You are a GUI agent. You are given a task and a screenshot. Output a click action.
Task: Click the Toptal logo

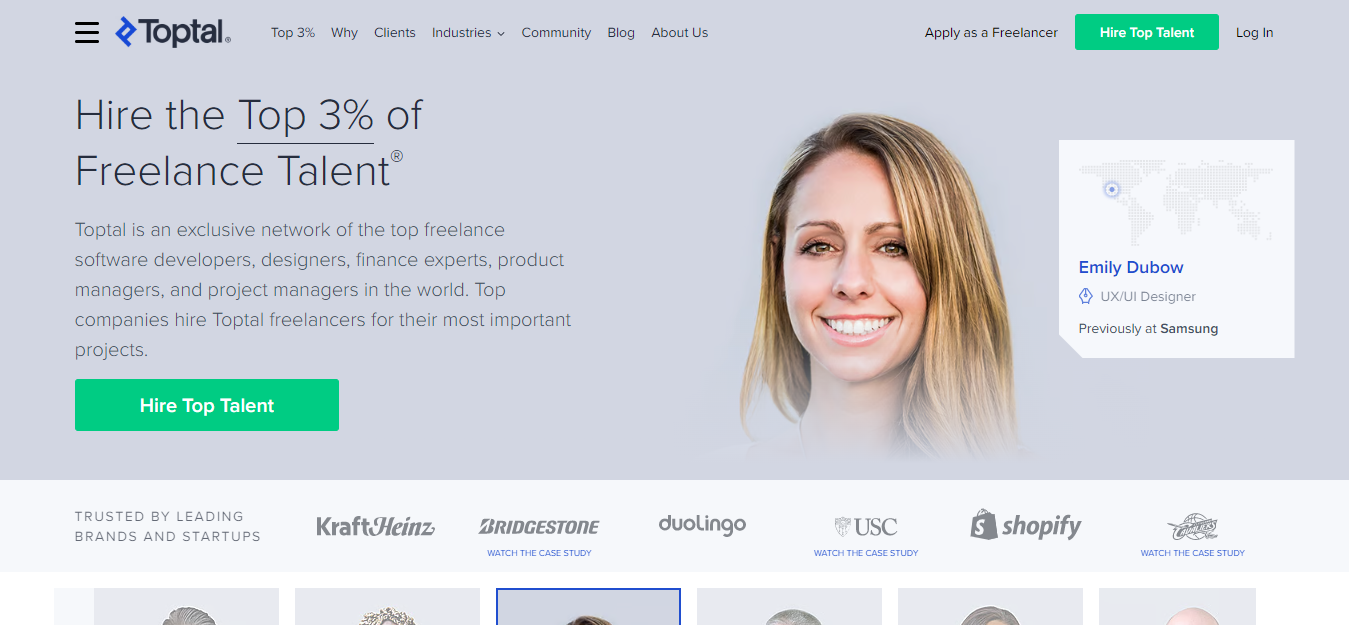[173, 32]
